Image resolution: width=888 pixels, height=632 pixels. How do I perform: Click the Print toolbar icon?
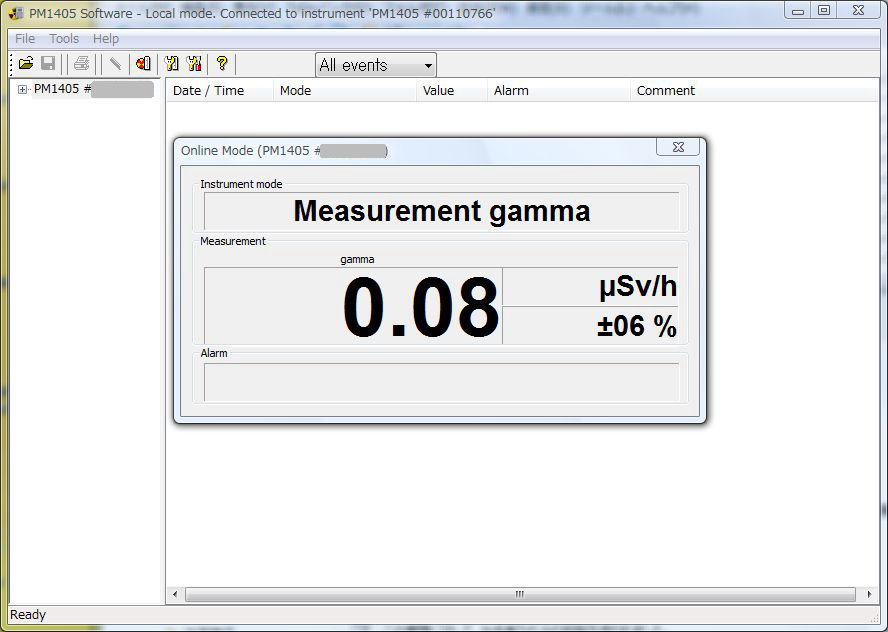pos(82,63)
